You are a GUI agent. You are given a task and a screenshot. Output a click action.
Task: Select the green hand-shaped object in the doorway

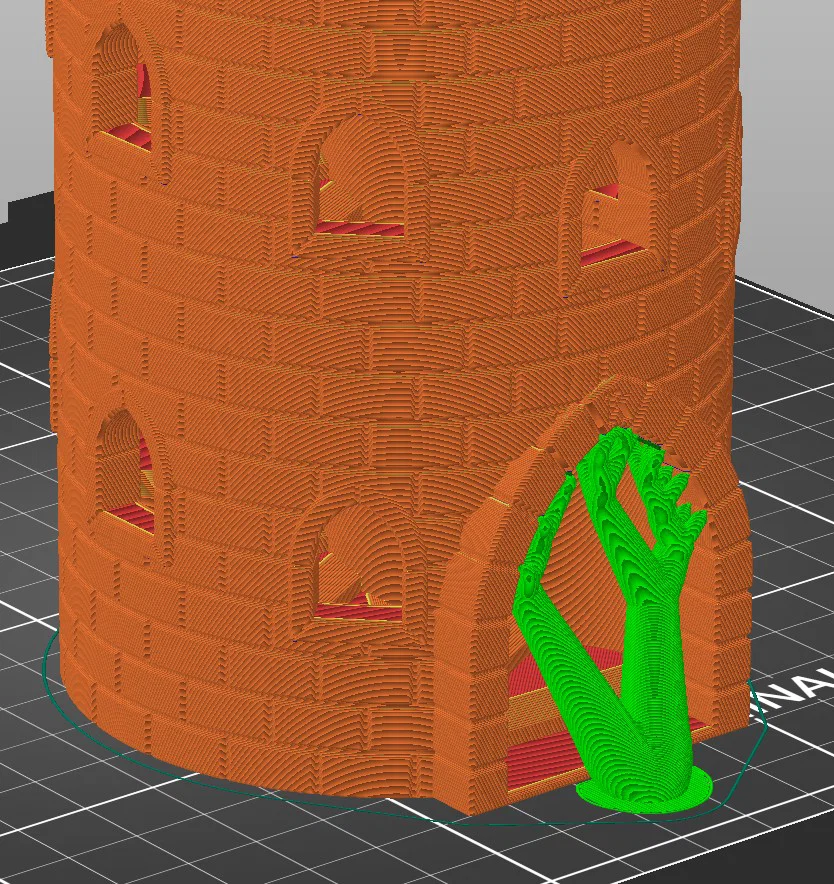612,615
